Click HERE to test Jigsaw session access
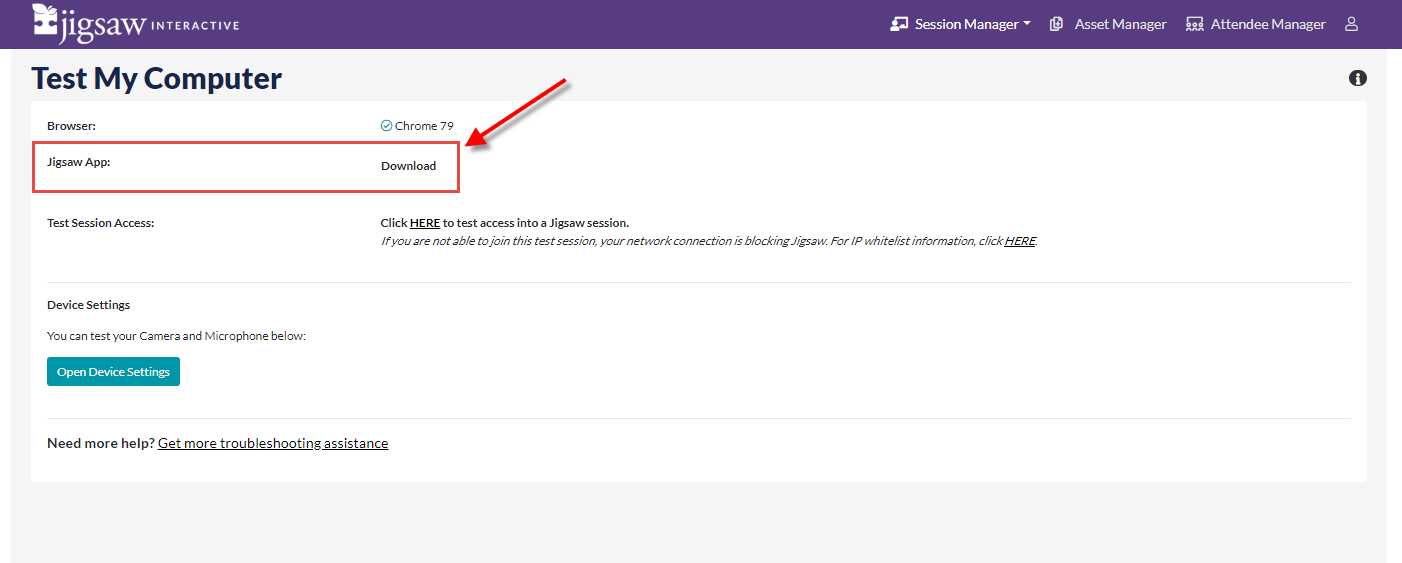The width and height of the screenshot is (1402, 563). [x=425, y=223]
